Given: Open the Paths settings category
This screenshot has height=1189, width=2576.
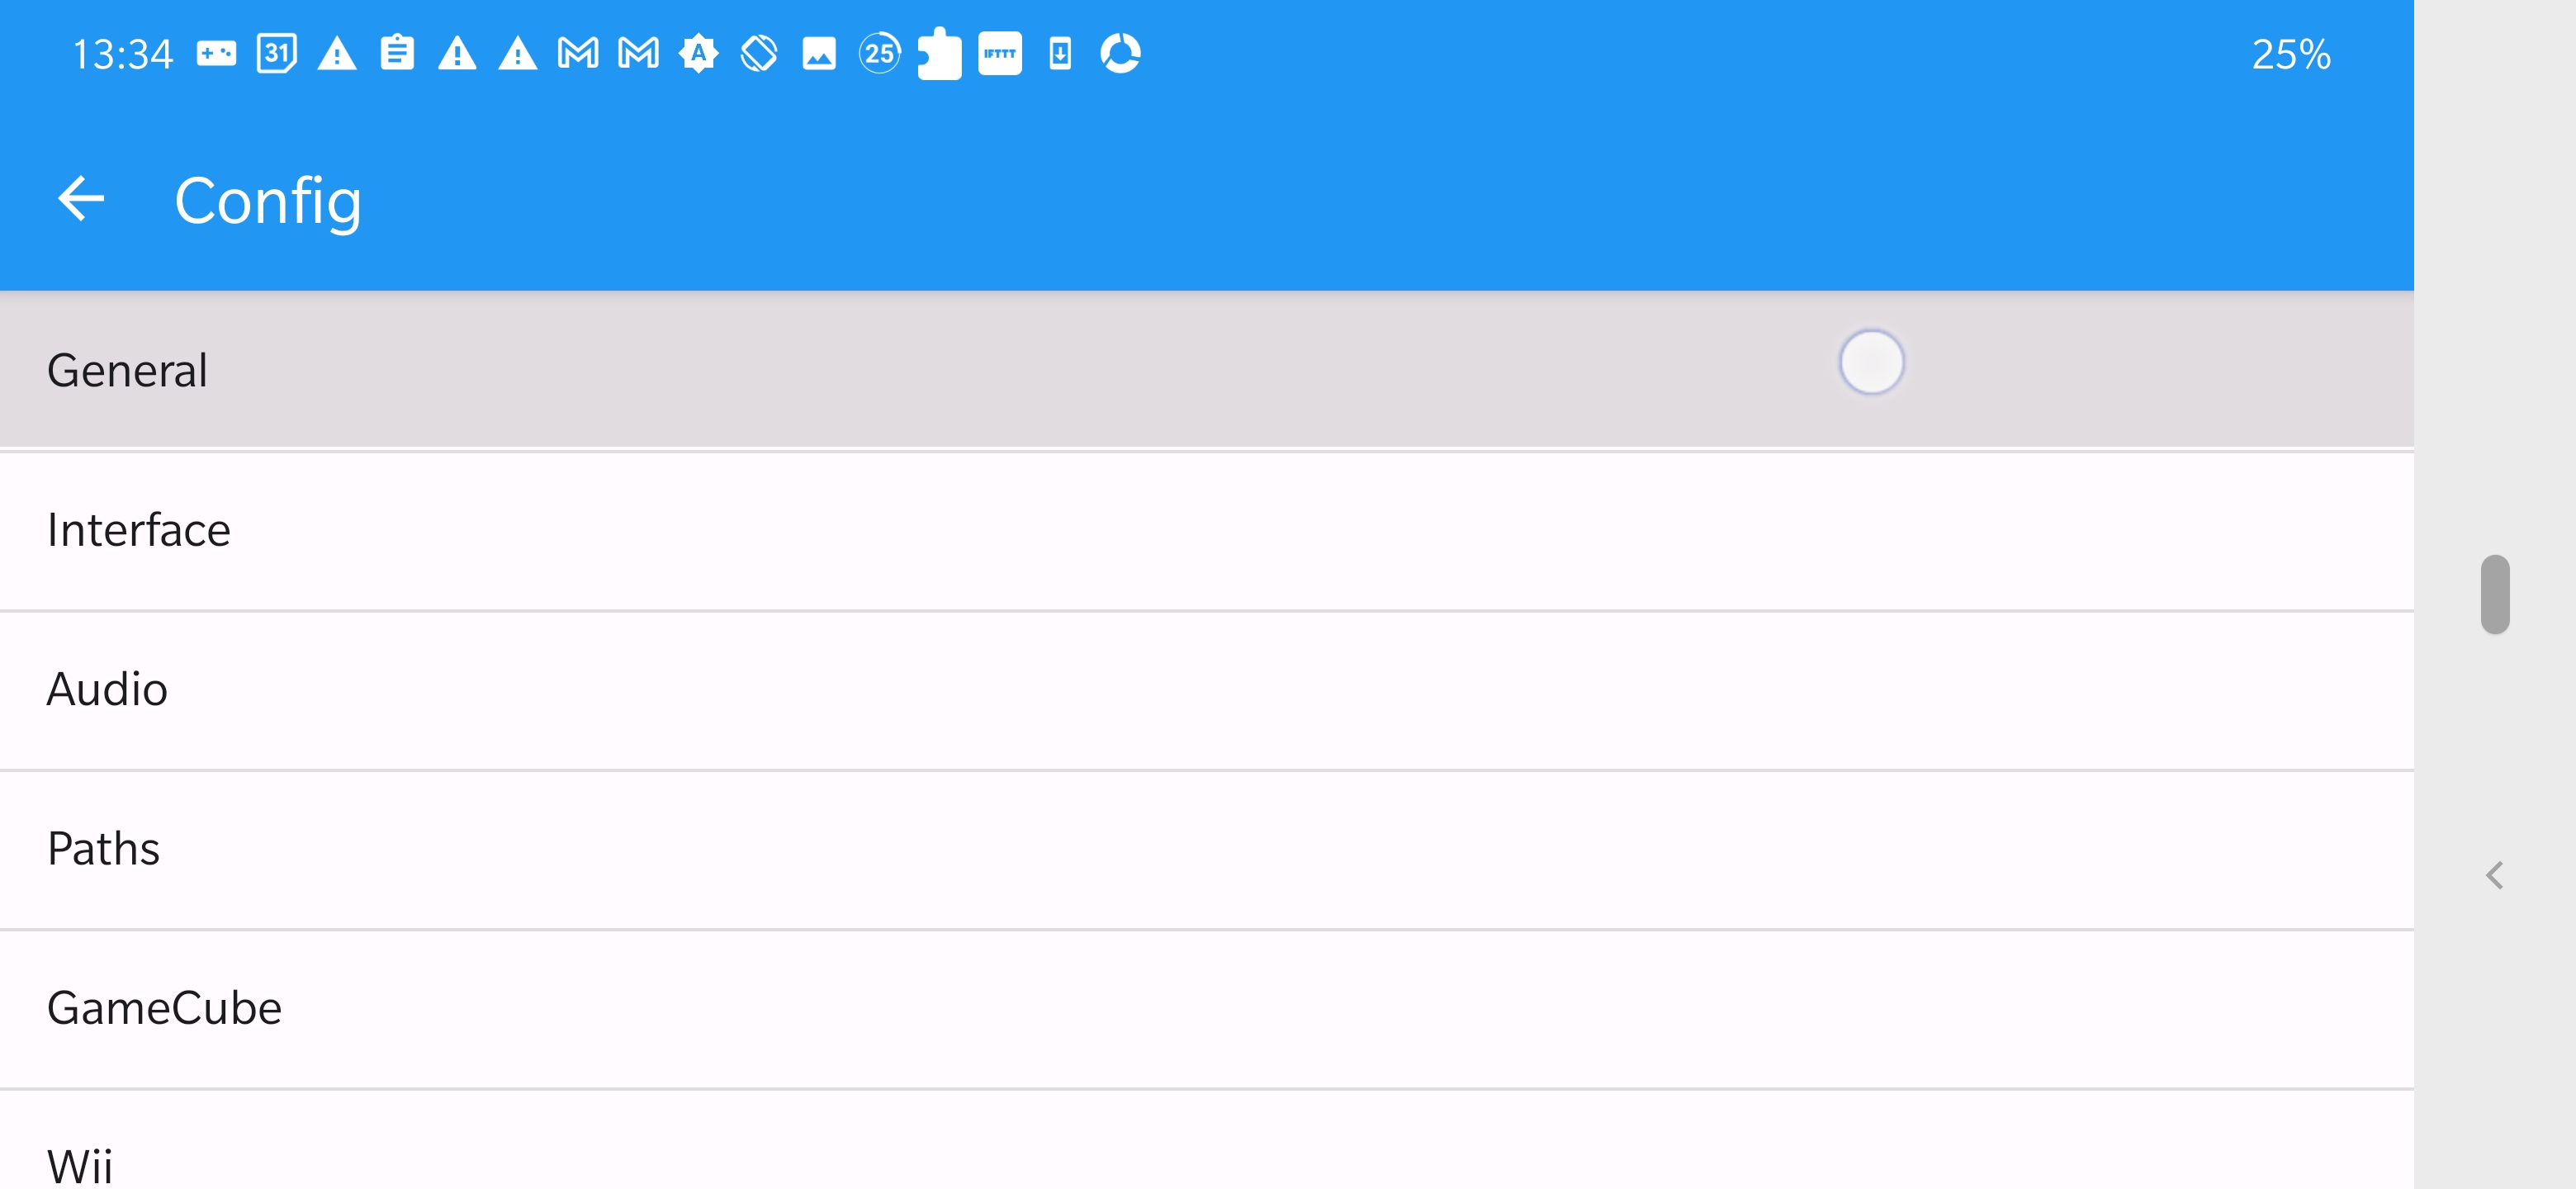Looking at the screenshot, I should click(104, 848).
